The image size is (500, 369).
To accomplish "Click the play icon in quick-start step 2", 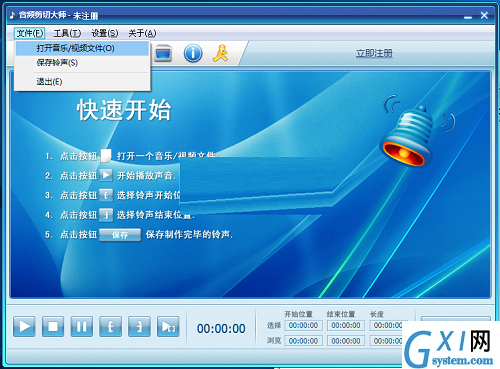I will coord(106,175).
